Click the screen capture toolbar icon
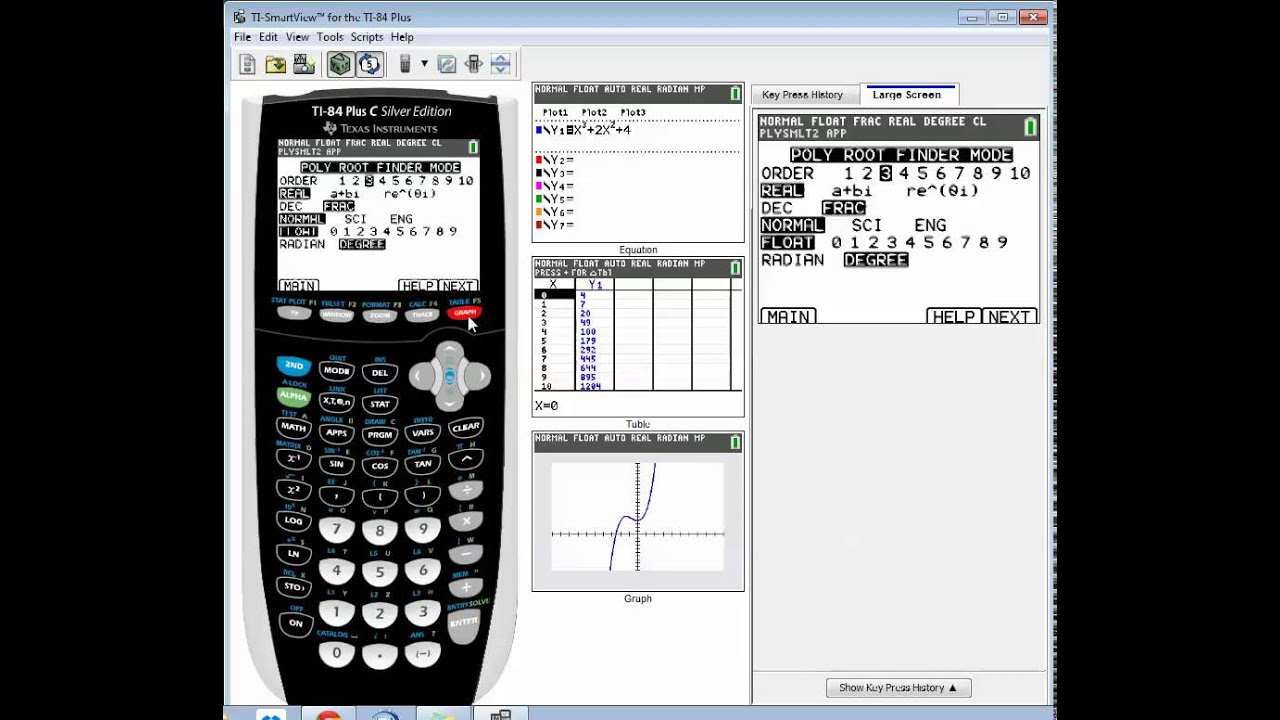The width and height of the screenshot is (1280, 720). 304,65
